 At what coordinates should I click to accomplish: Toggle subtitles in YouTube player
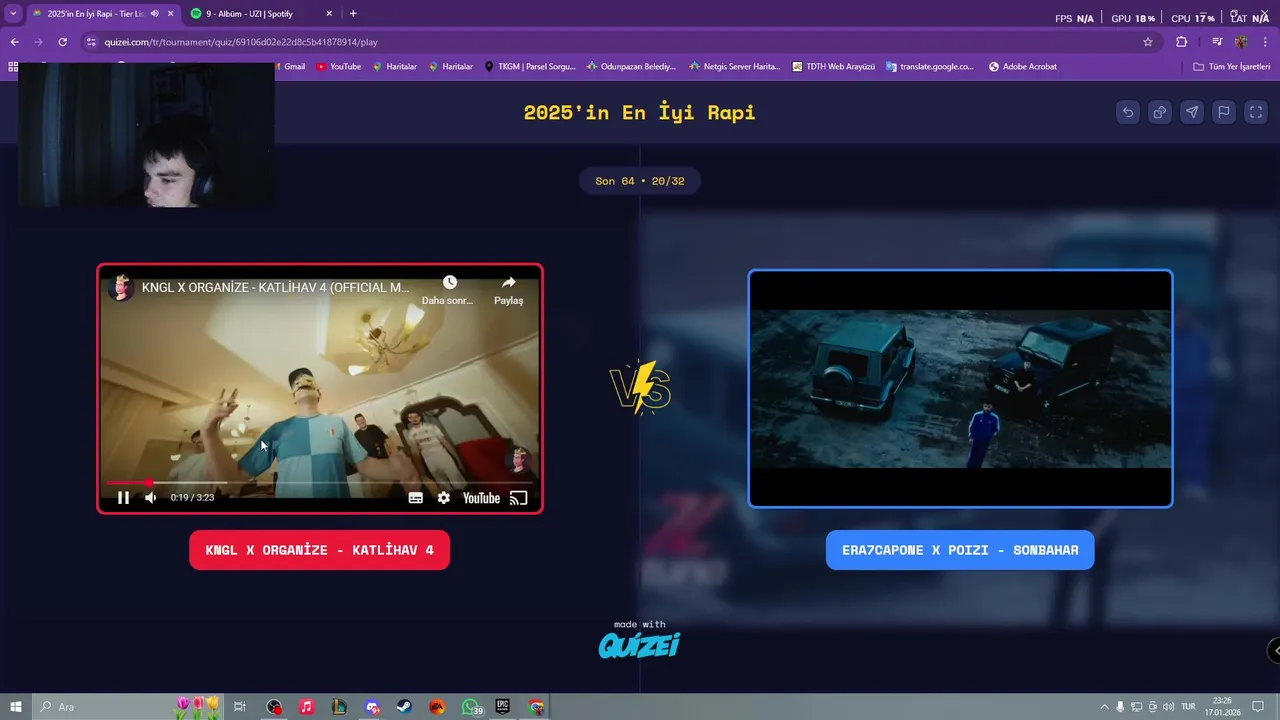pos(415,498)
